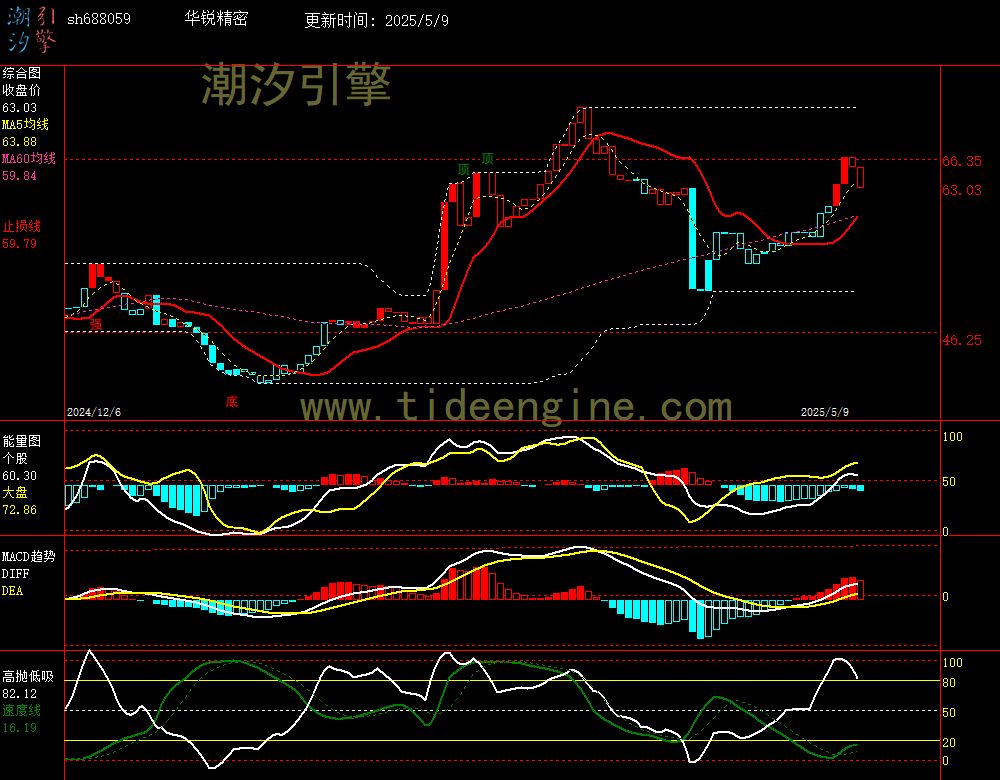Click the DEA legend label
Image resolution: width=1000 pixels, height=780 pixels.
13,591
